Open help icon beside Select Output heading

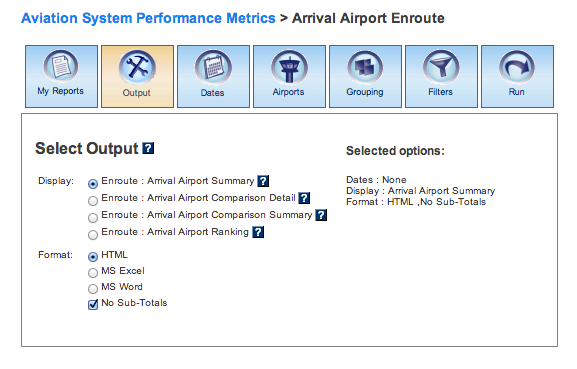click(x=148, y=148)
